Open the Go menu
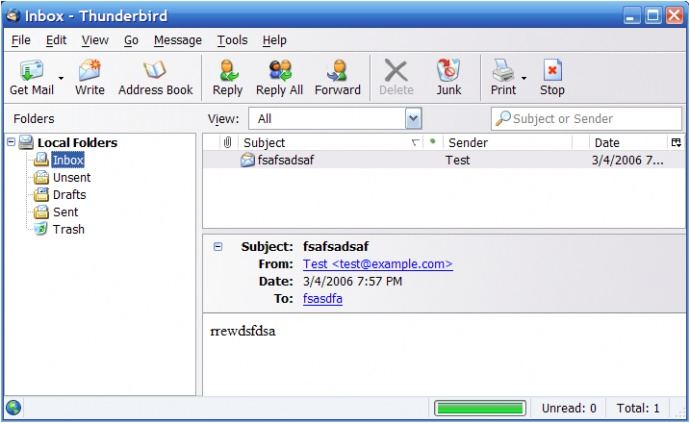690x423 pixels. coord(131,40)
